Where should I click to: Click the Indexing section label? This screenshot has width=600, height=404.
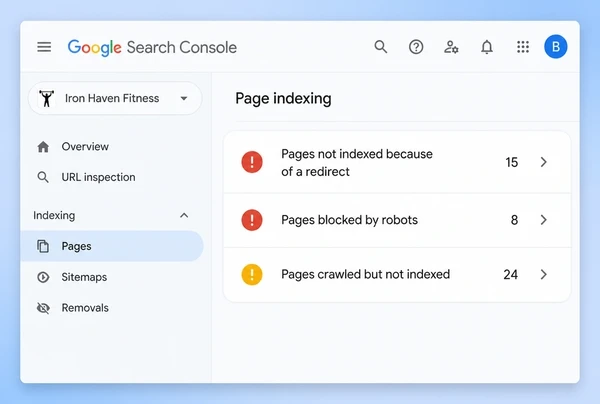tap(54, 215)
